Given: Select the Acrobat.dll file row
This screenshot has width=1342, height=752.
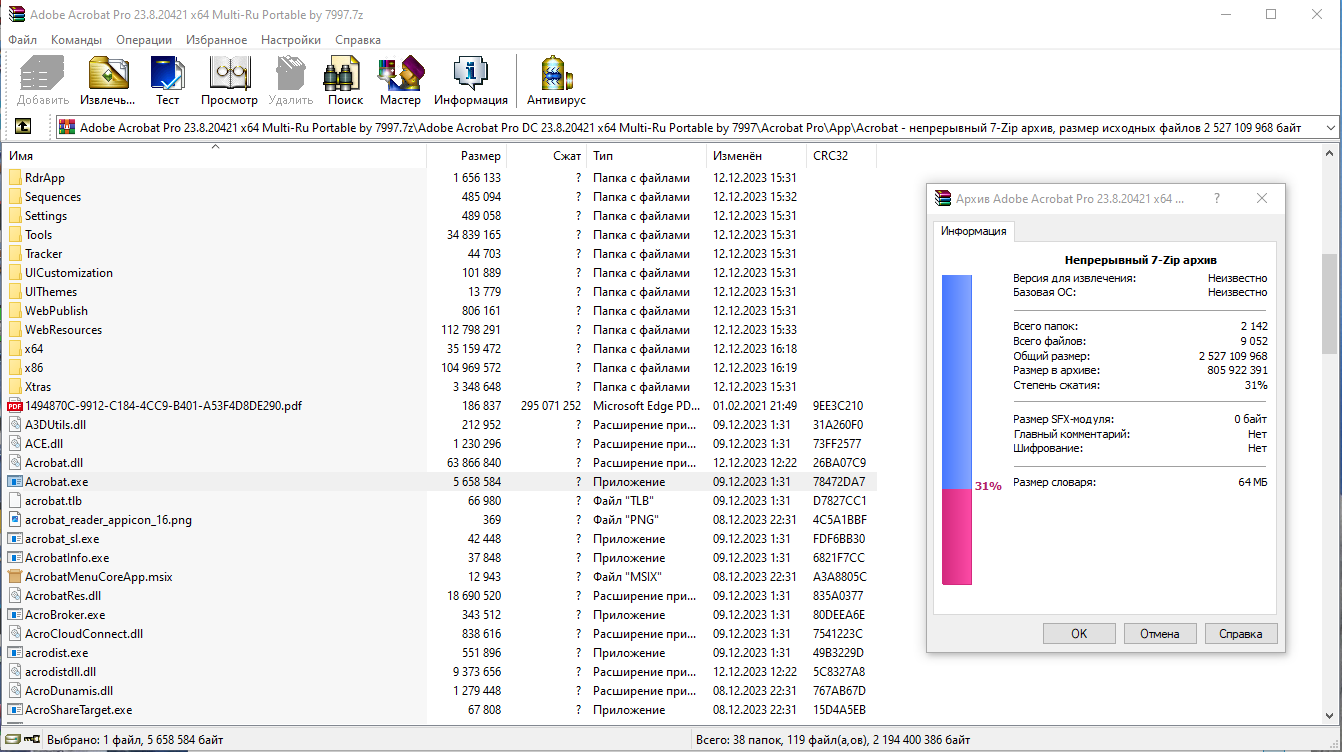Looking at the screenshot, I should tap(440, 463).
